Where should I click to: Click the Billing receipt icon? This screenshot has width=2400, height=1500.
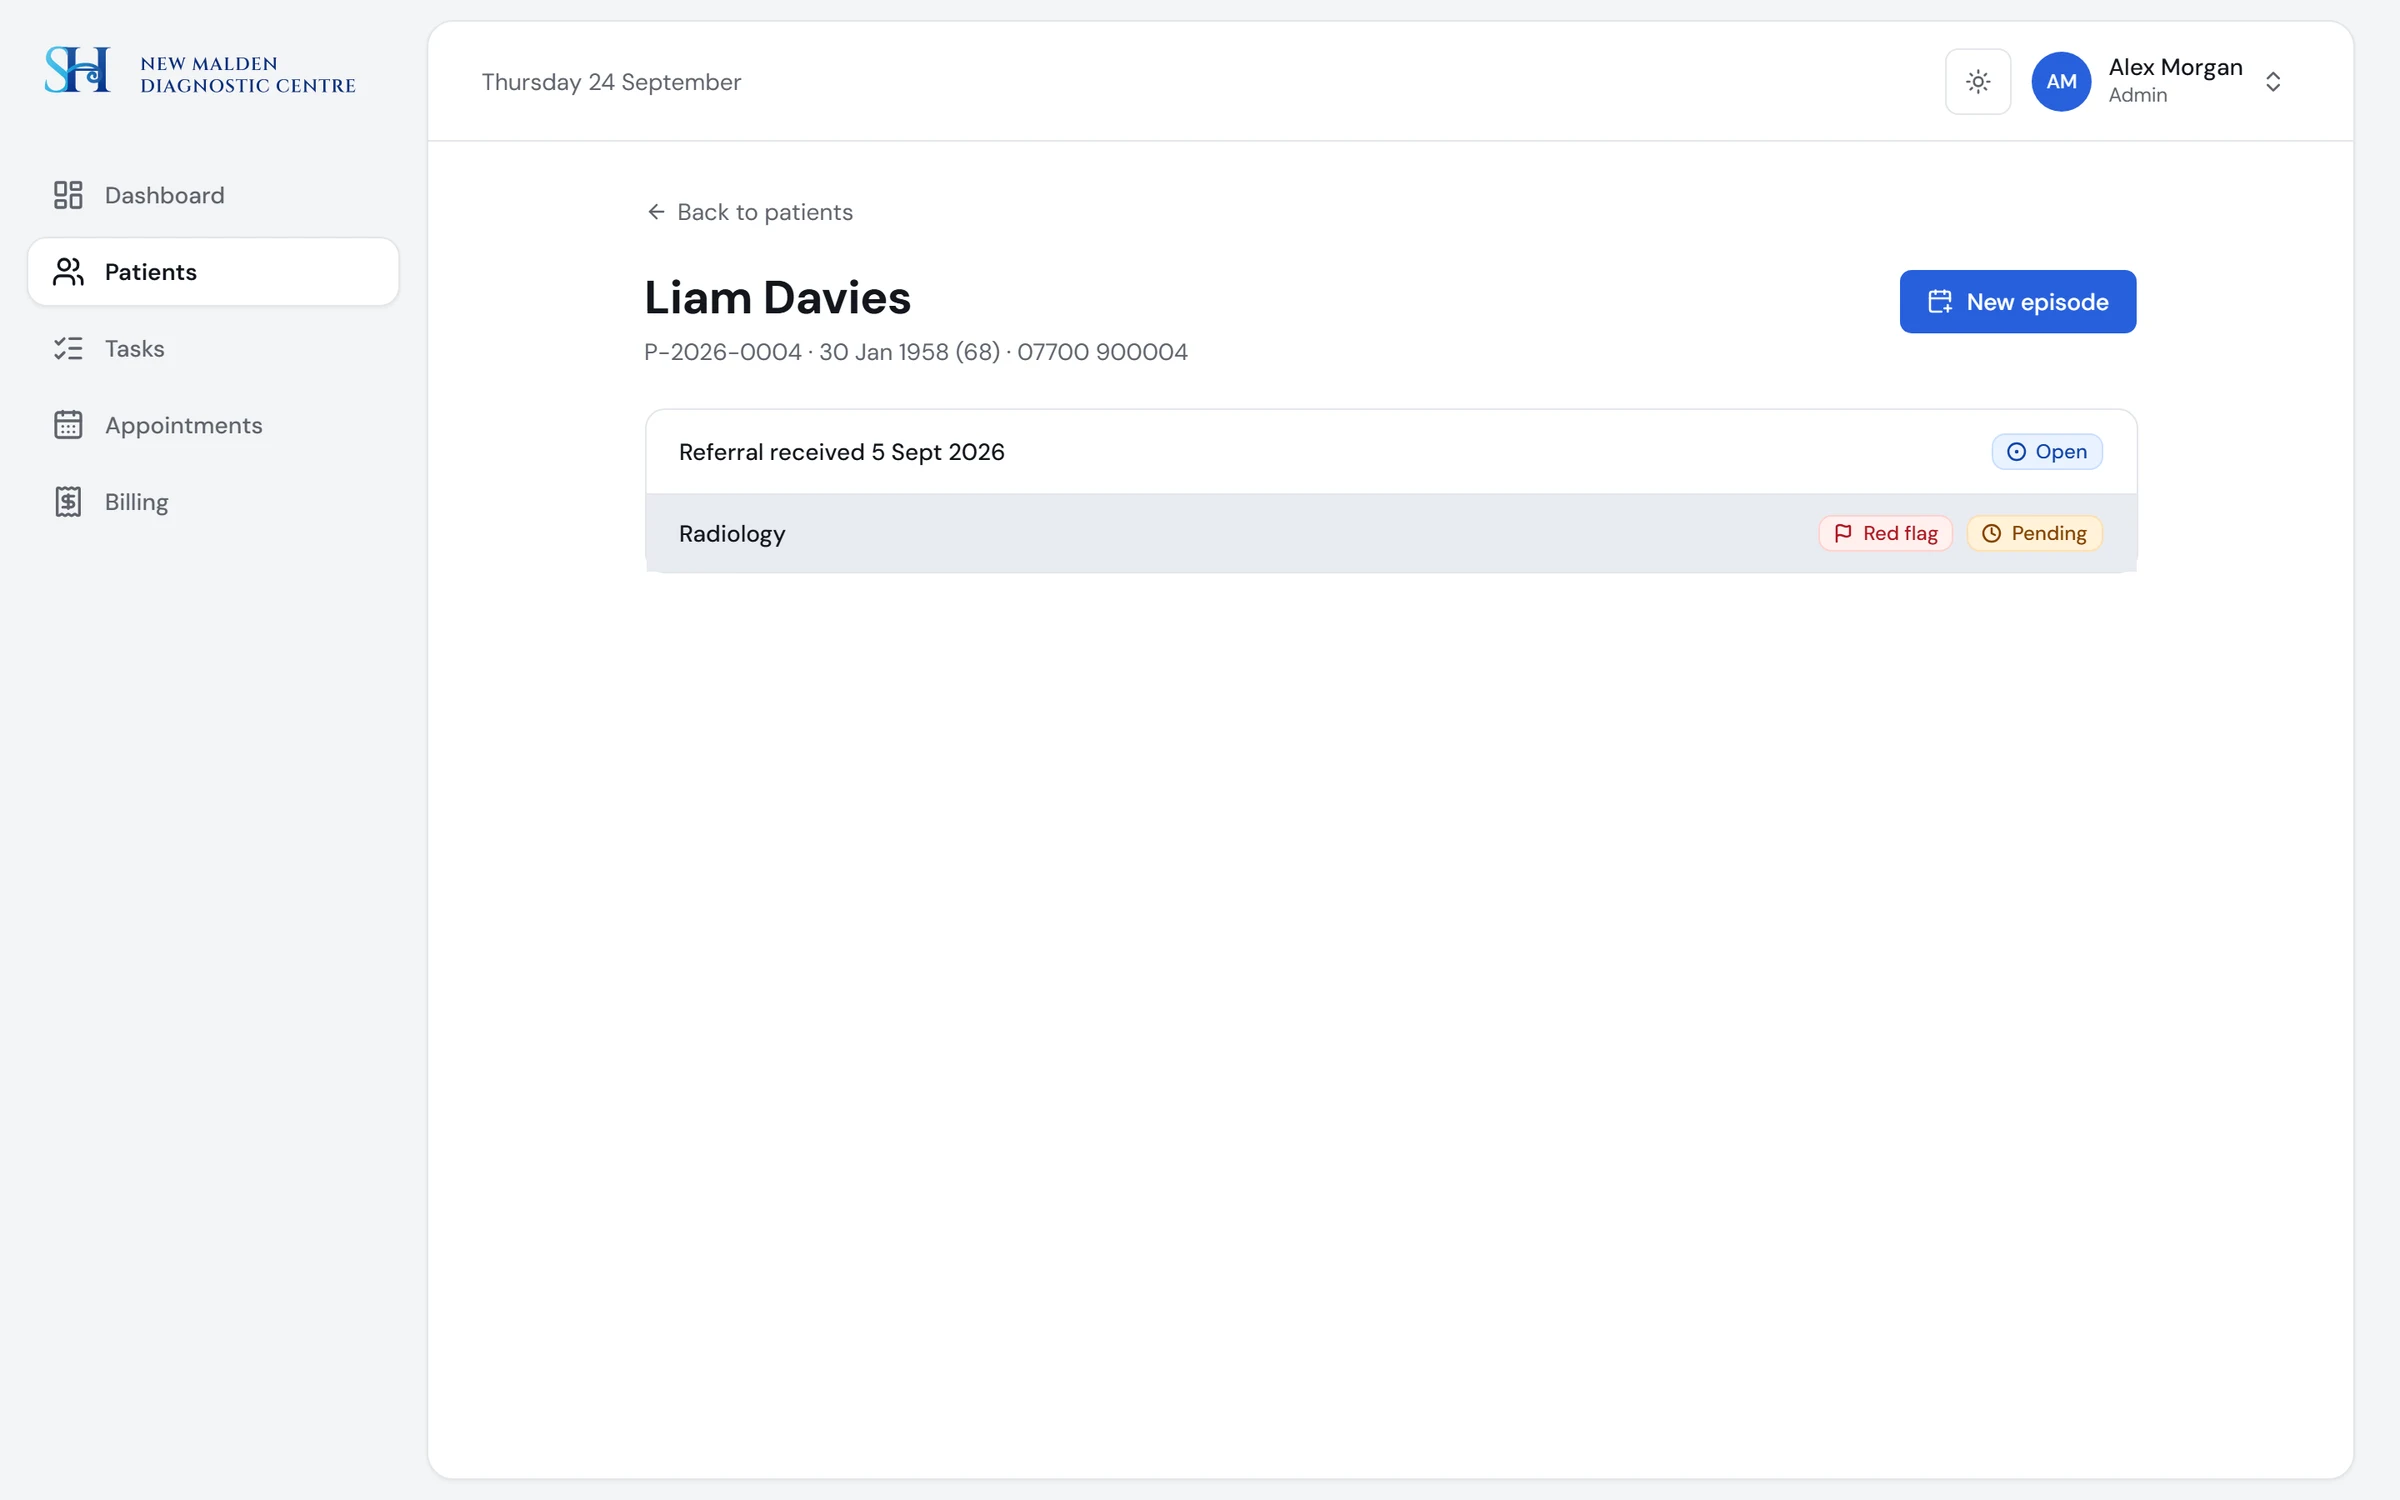point(68,501)
